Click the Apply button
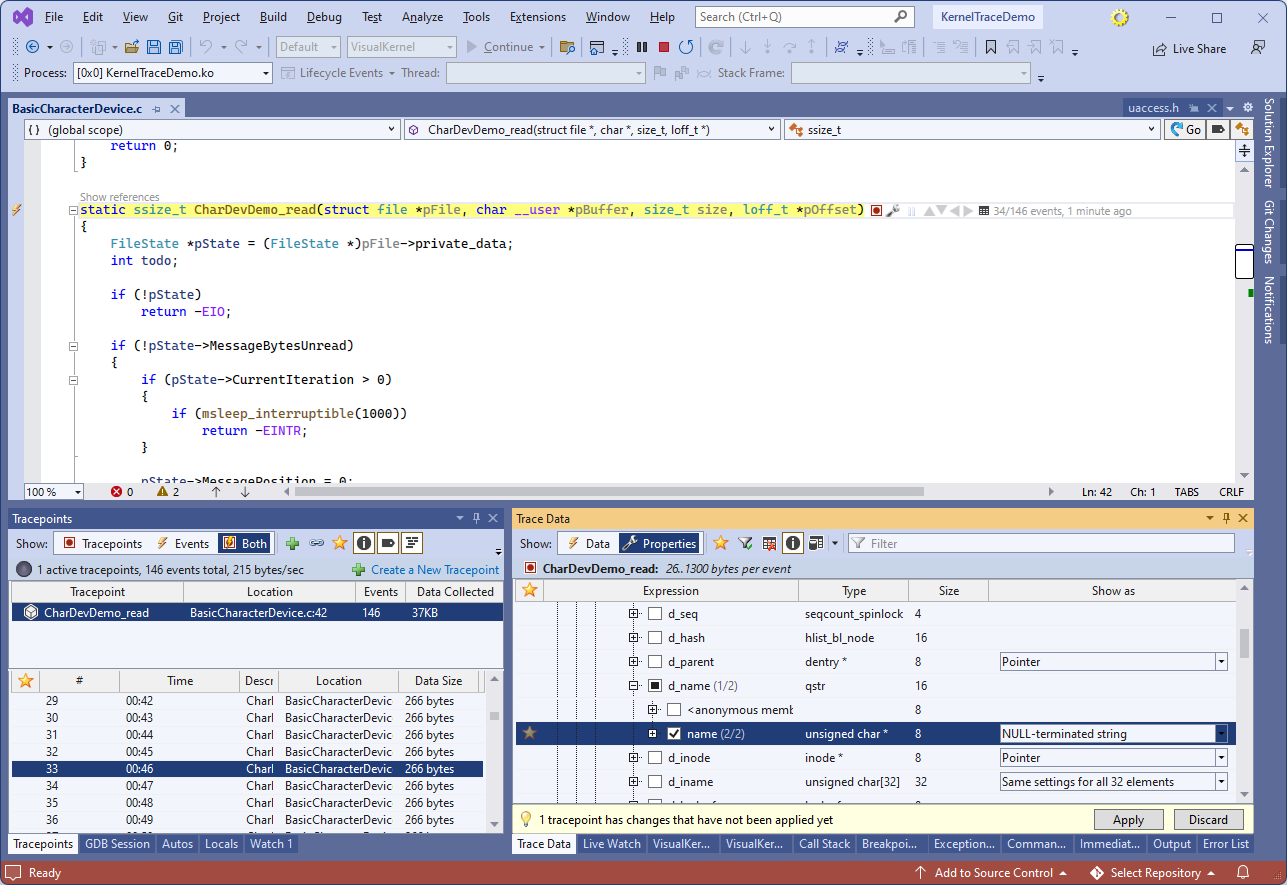 pos(1128,819)
